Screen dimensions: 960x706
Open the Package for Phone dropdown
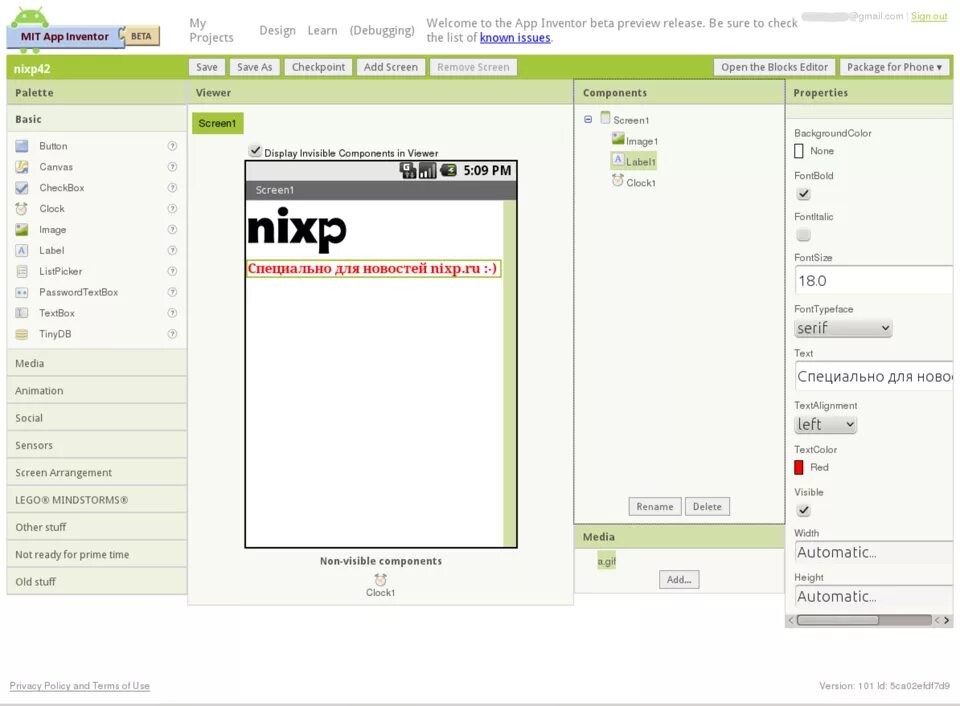[x=894, y=67]
